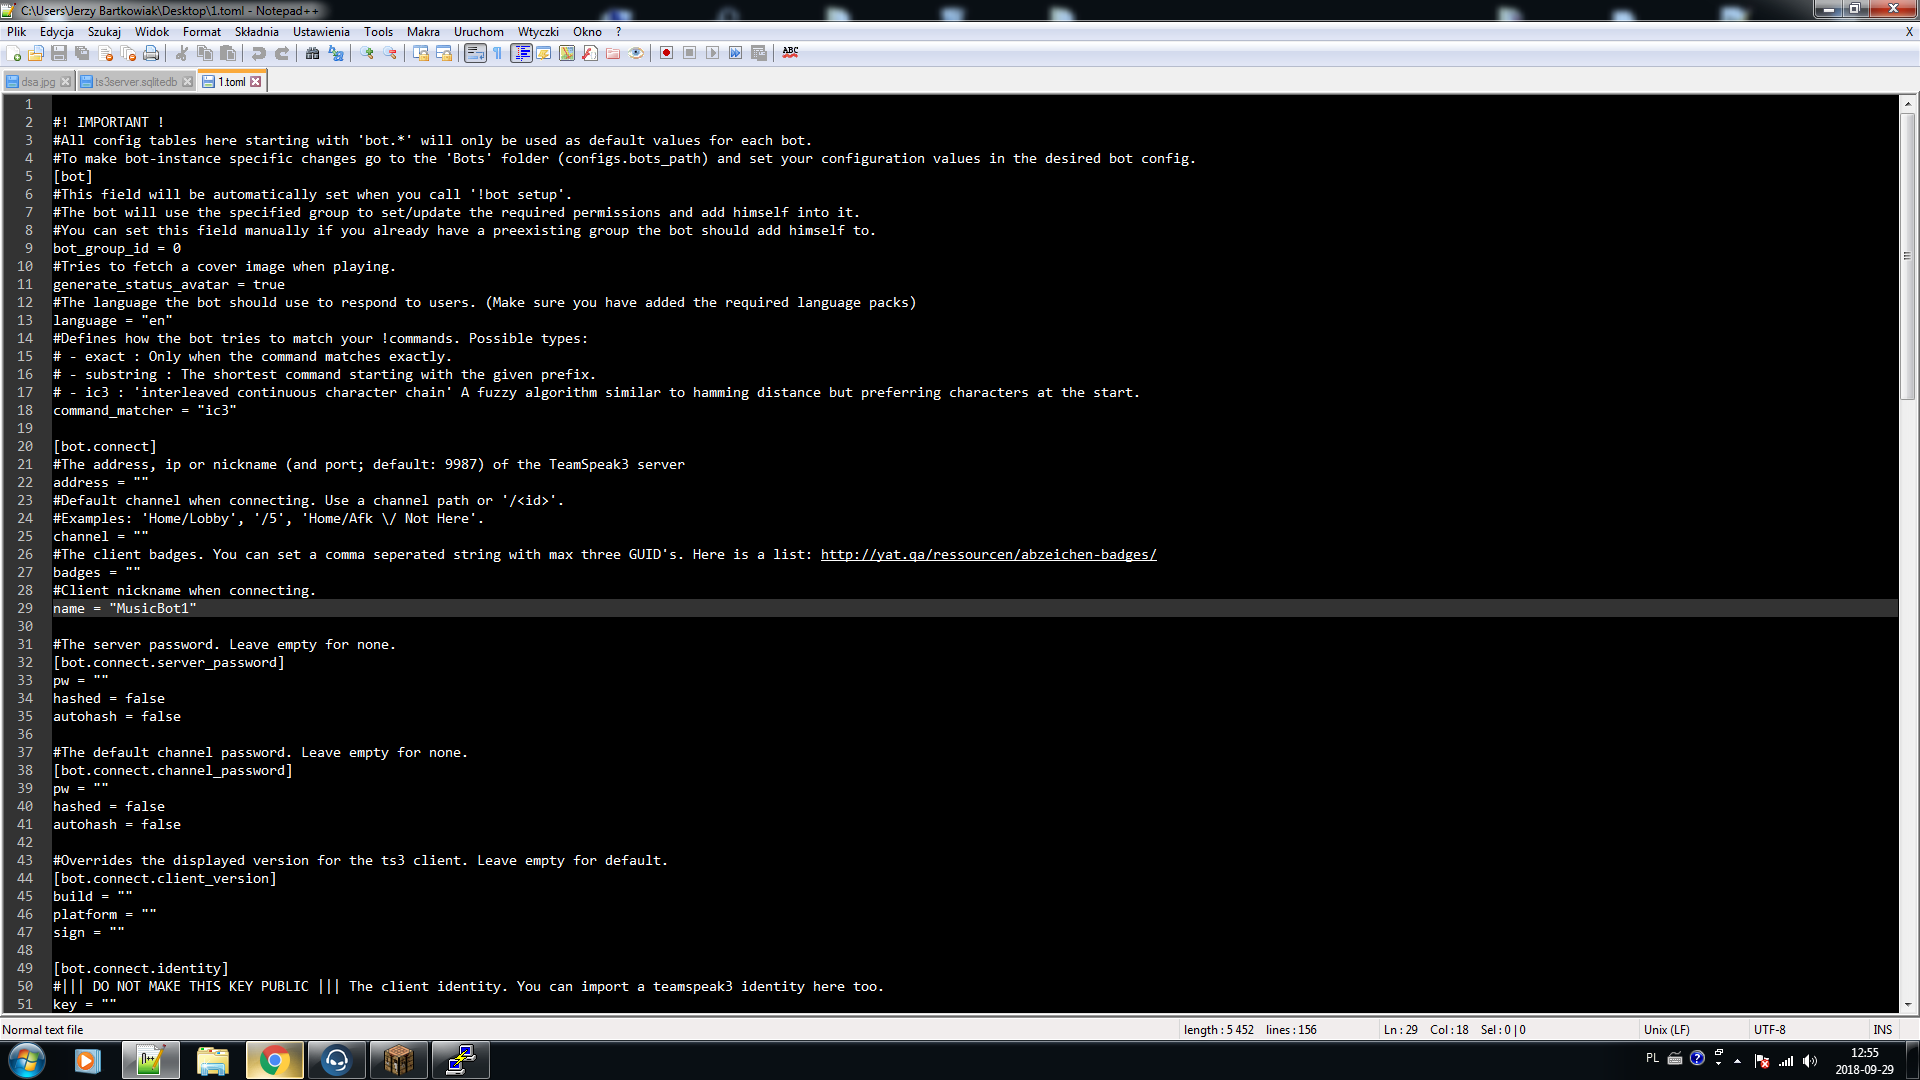Open the Ustawienia menu
Image resolution: width=1920 pixels, height=1080 pixels.
point(321,32)
